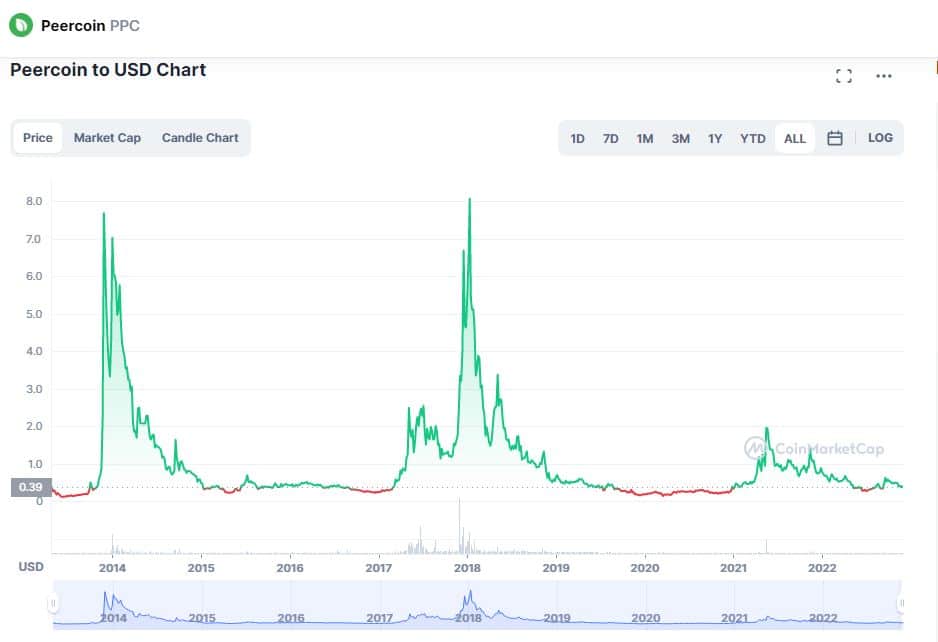Switch to the Price tab
Screen dimensions: 938x642
coord(38,138)
